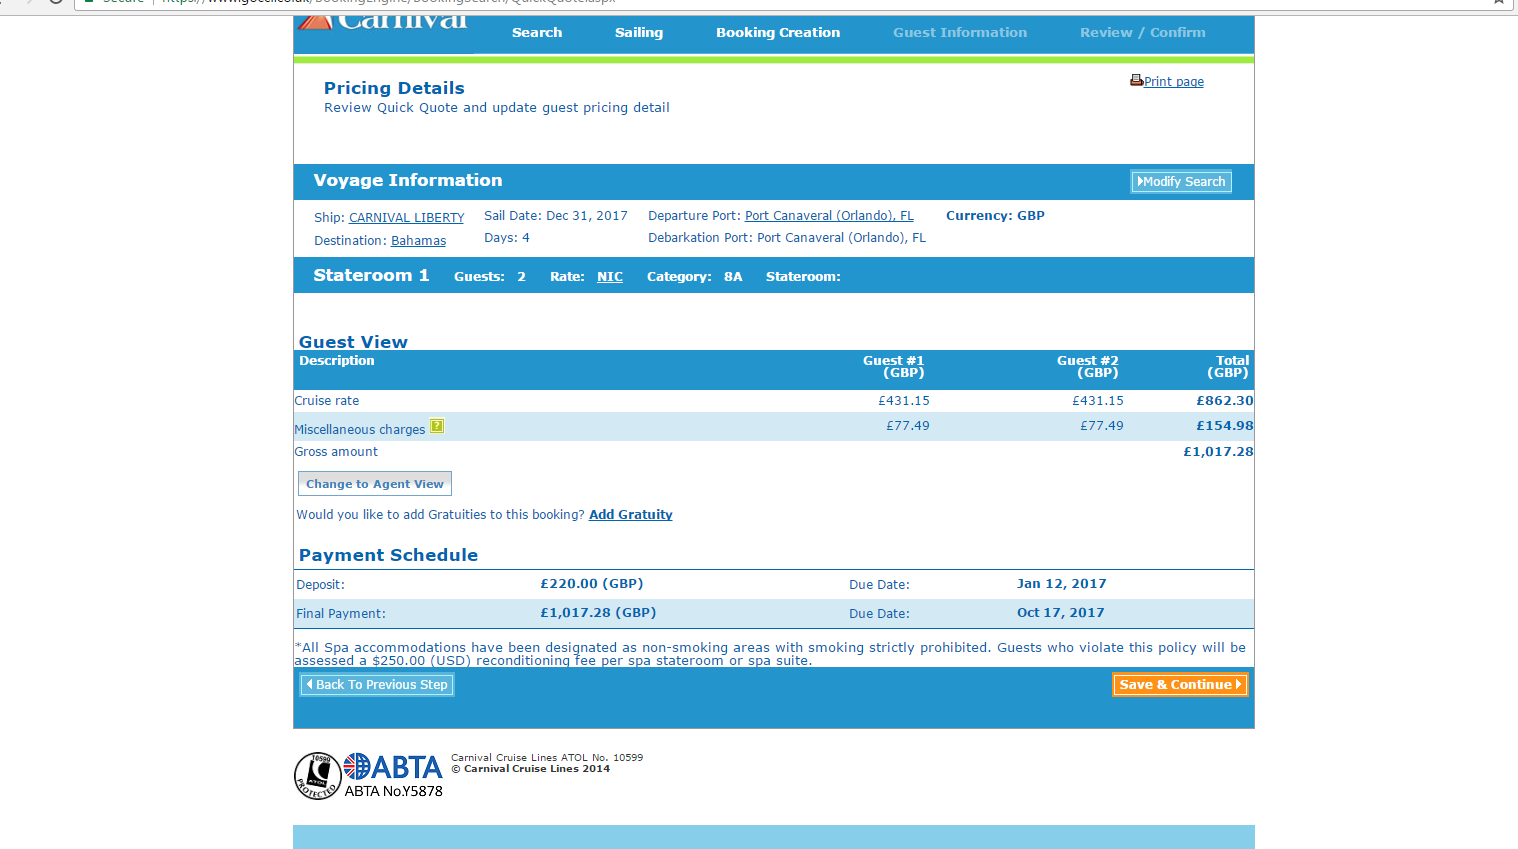Click the Days: 4 text

tap(507, 238)
